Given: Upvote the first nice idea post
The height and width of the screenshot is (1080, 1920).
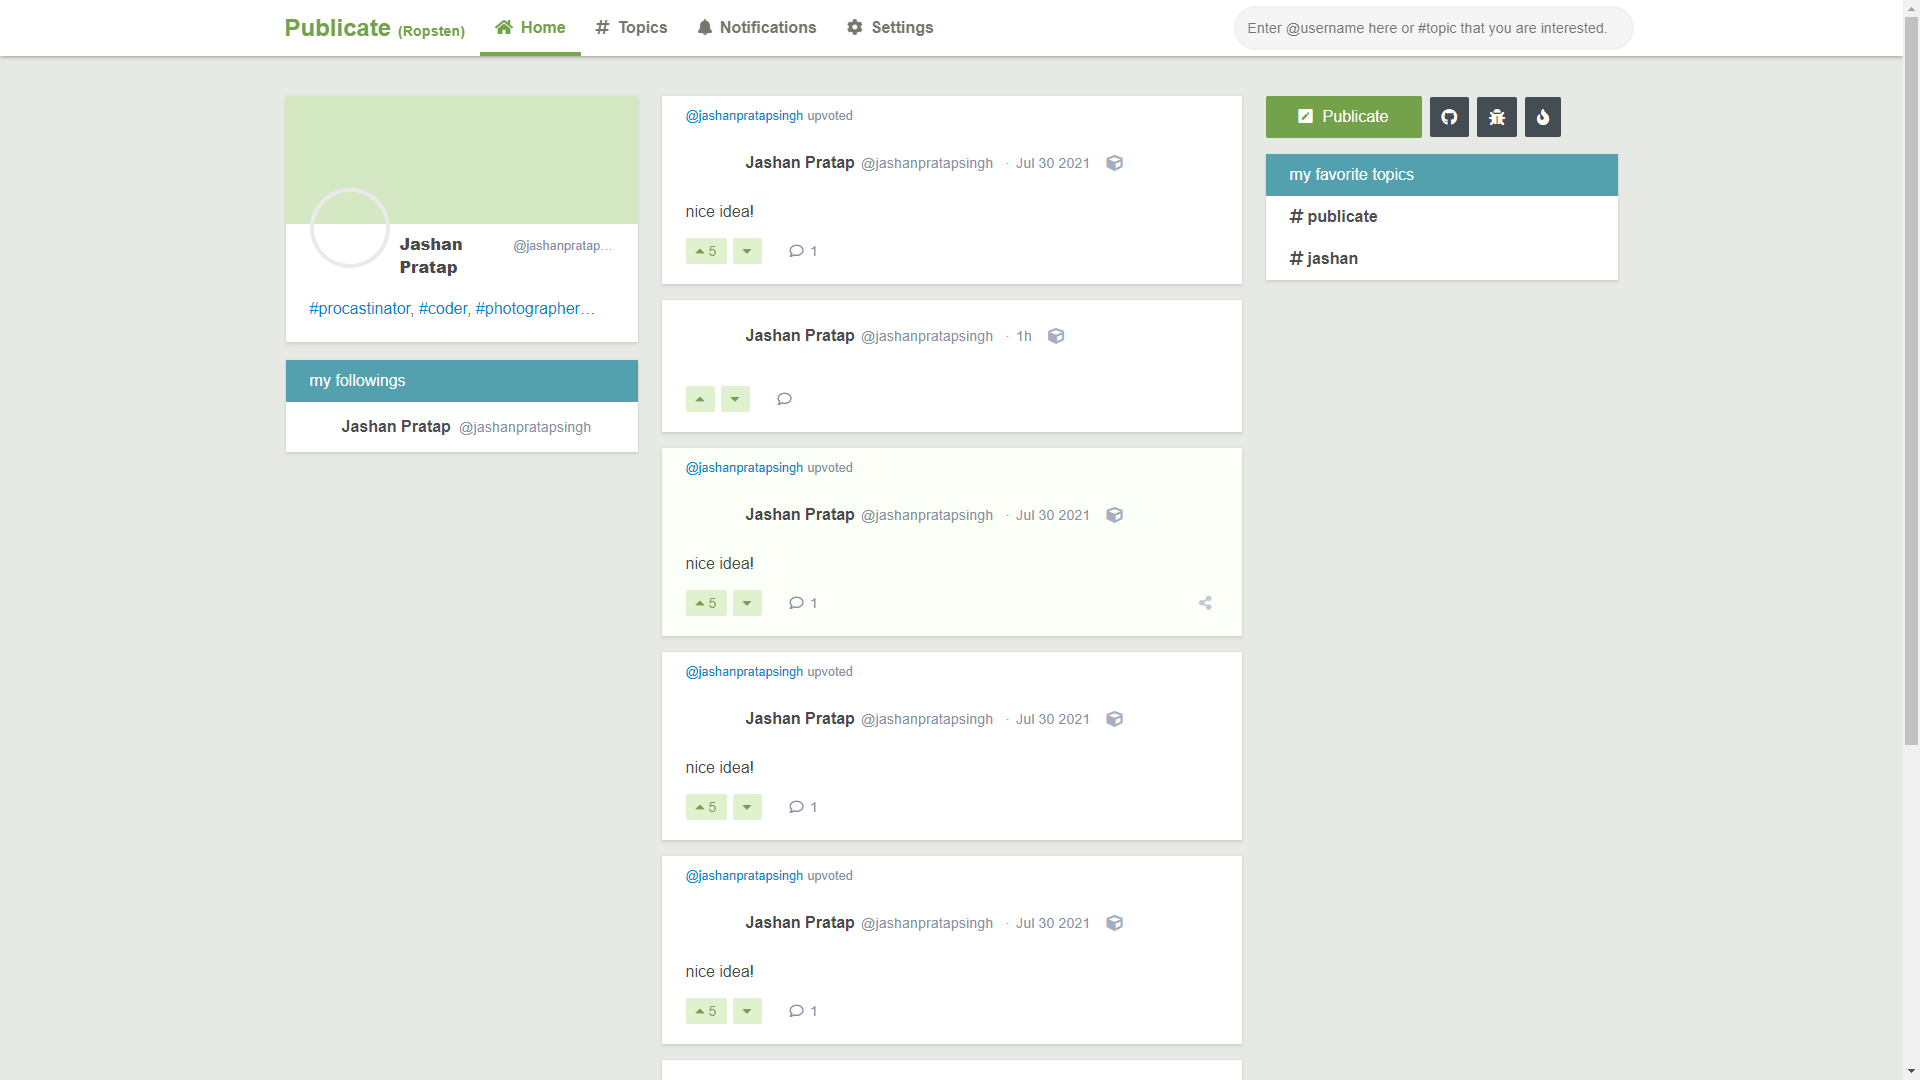Looking at the screenshot, I should pyautogui.click(x=705, y=251).
